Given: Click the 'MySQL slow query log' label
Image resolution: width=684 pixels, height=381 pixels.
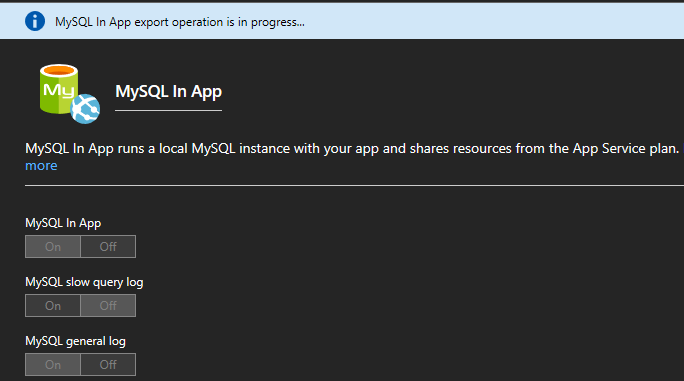Looking at the screenshot, I should 84,282.
